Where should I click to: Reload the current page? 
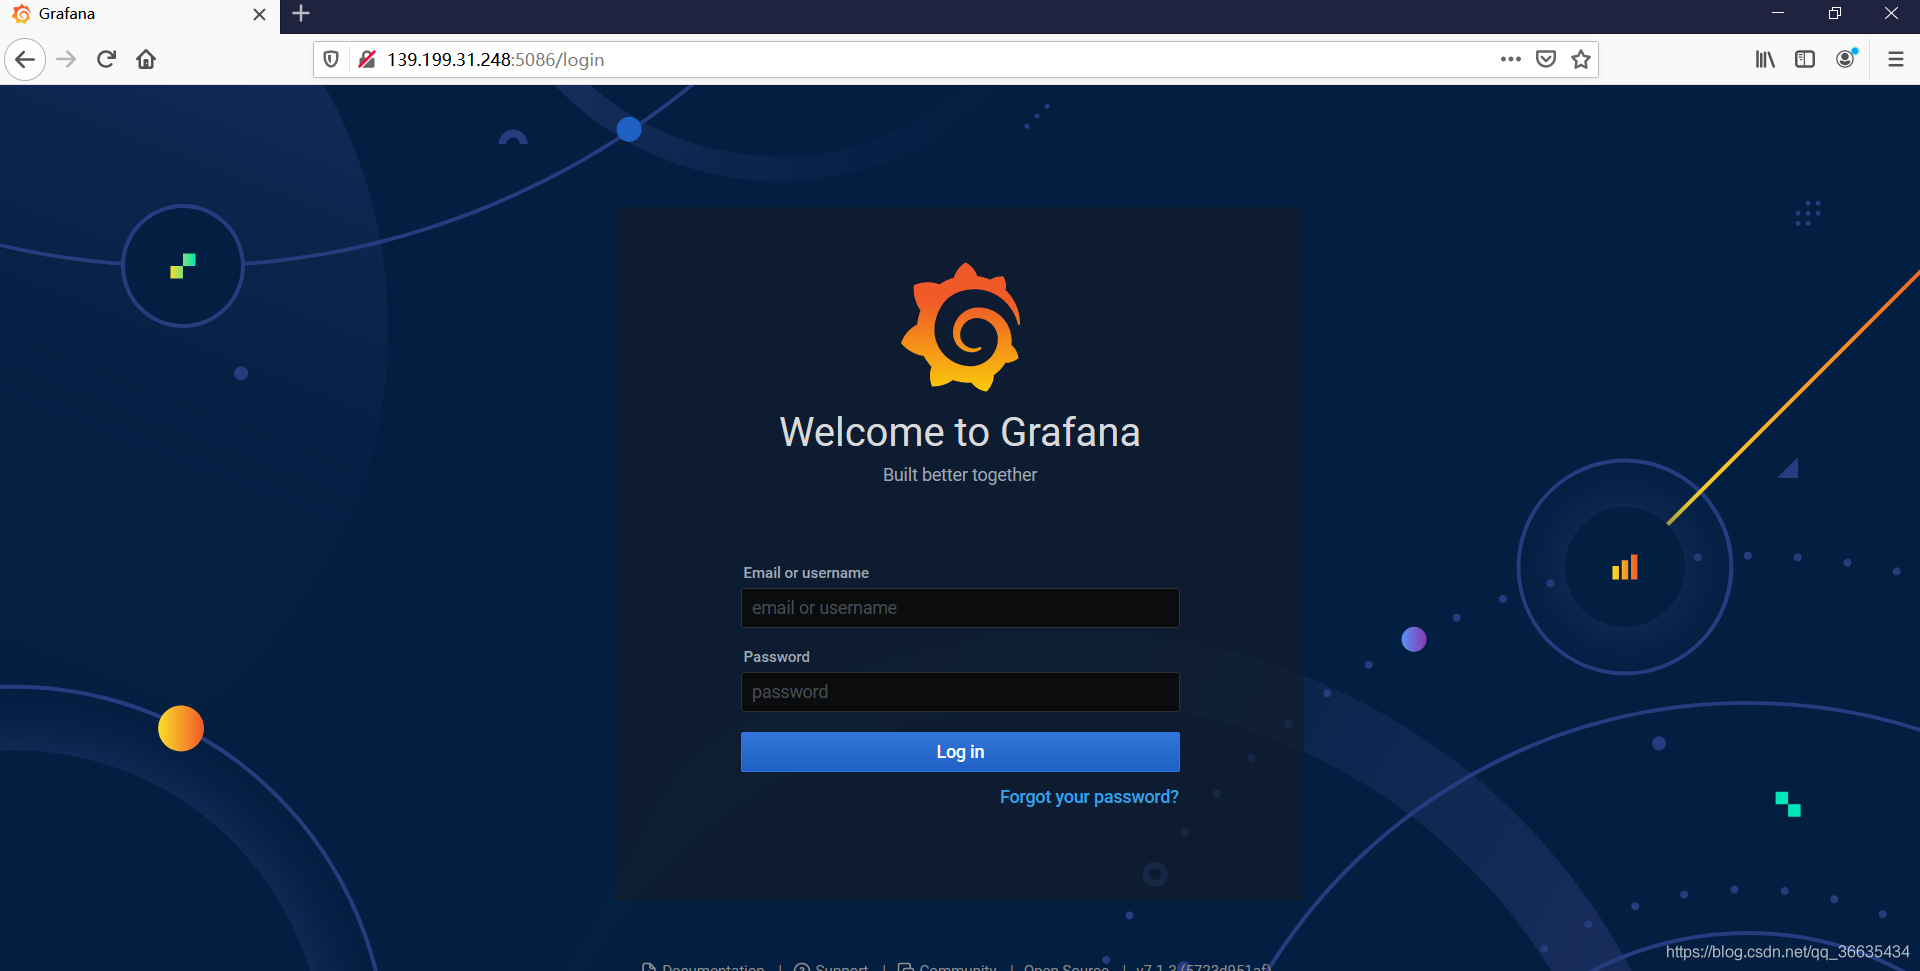[x=106, y=59]
